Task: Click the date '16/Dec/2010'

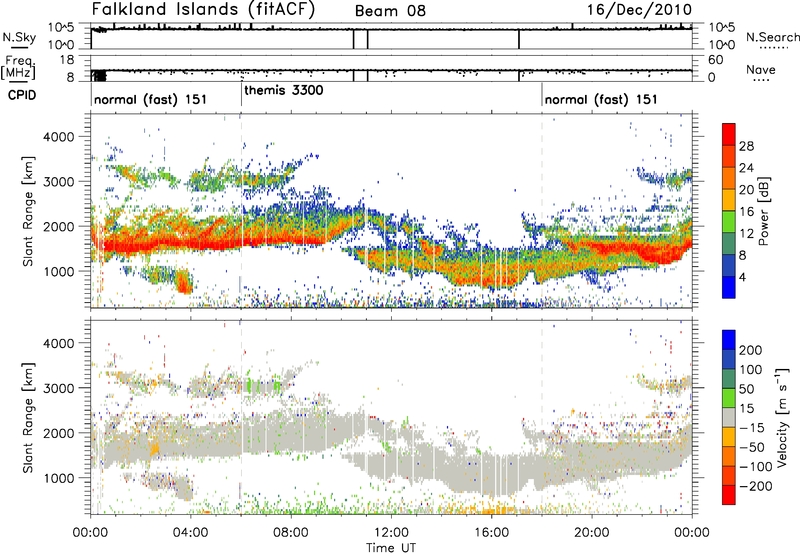Action: pyautogui.click(x=639, y=10)
